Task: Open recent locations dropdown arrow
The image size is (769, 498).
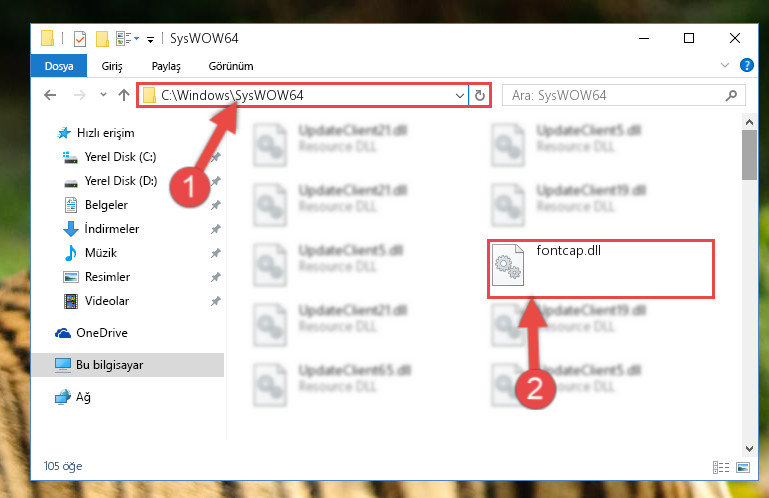Action: click(x=103, y=95)
